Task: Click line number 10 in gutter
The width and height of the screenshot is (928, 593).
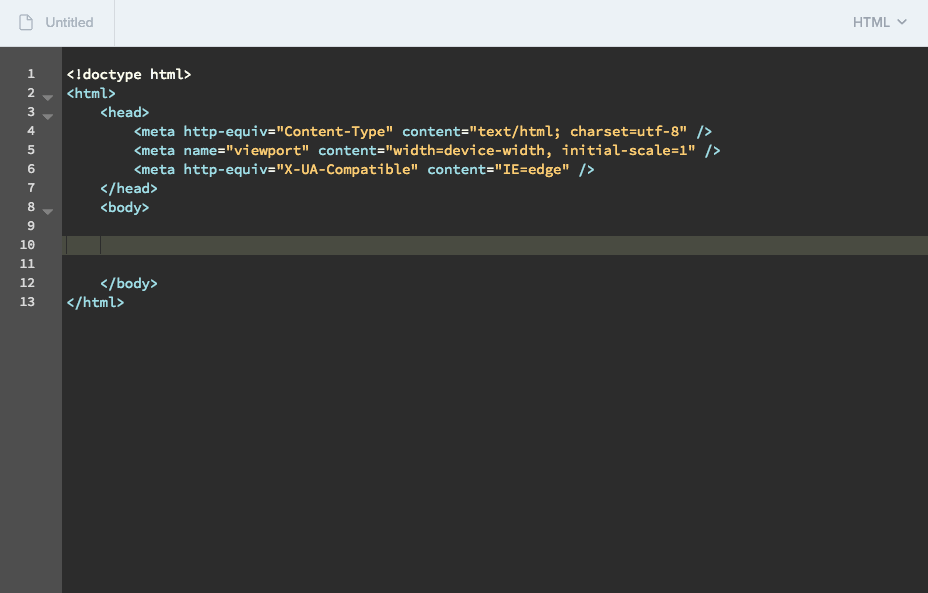Action: (x=27, y=245)
